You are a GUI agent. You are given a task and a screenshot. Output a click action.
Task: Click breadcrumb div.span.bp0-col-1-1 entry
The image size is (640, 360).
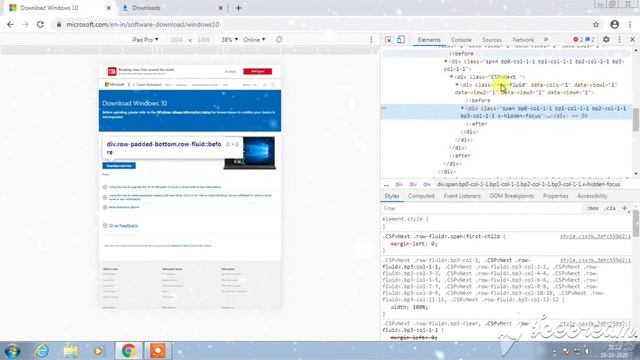[x=529, y=184]
